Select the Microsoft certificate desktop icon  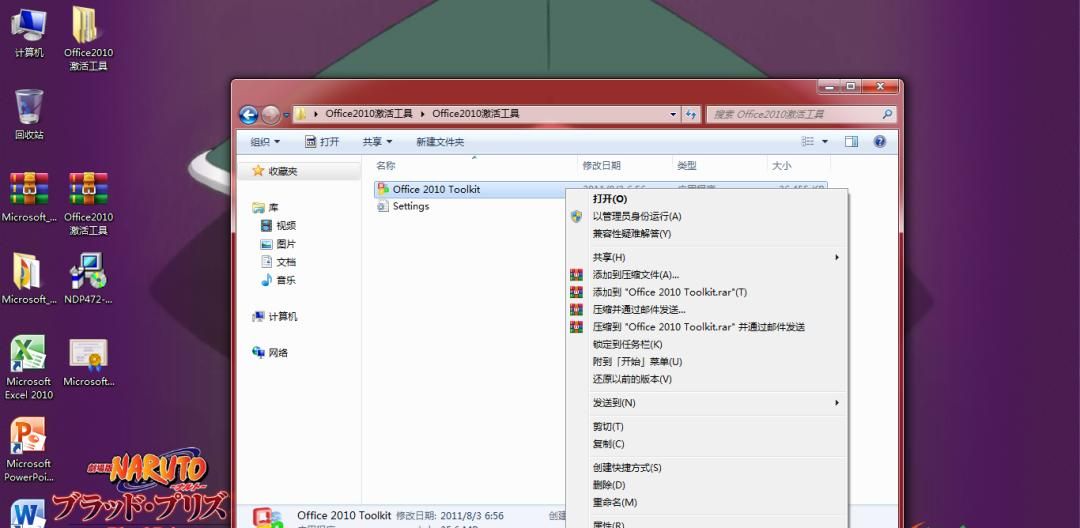click(88, 362)
